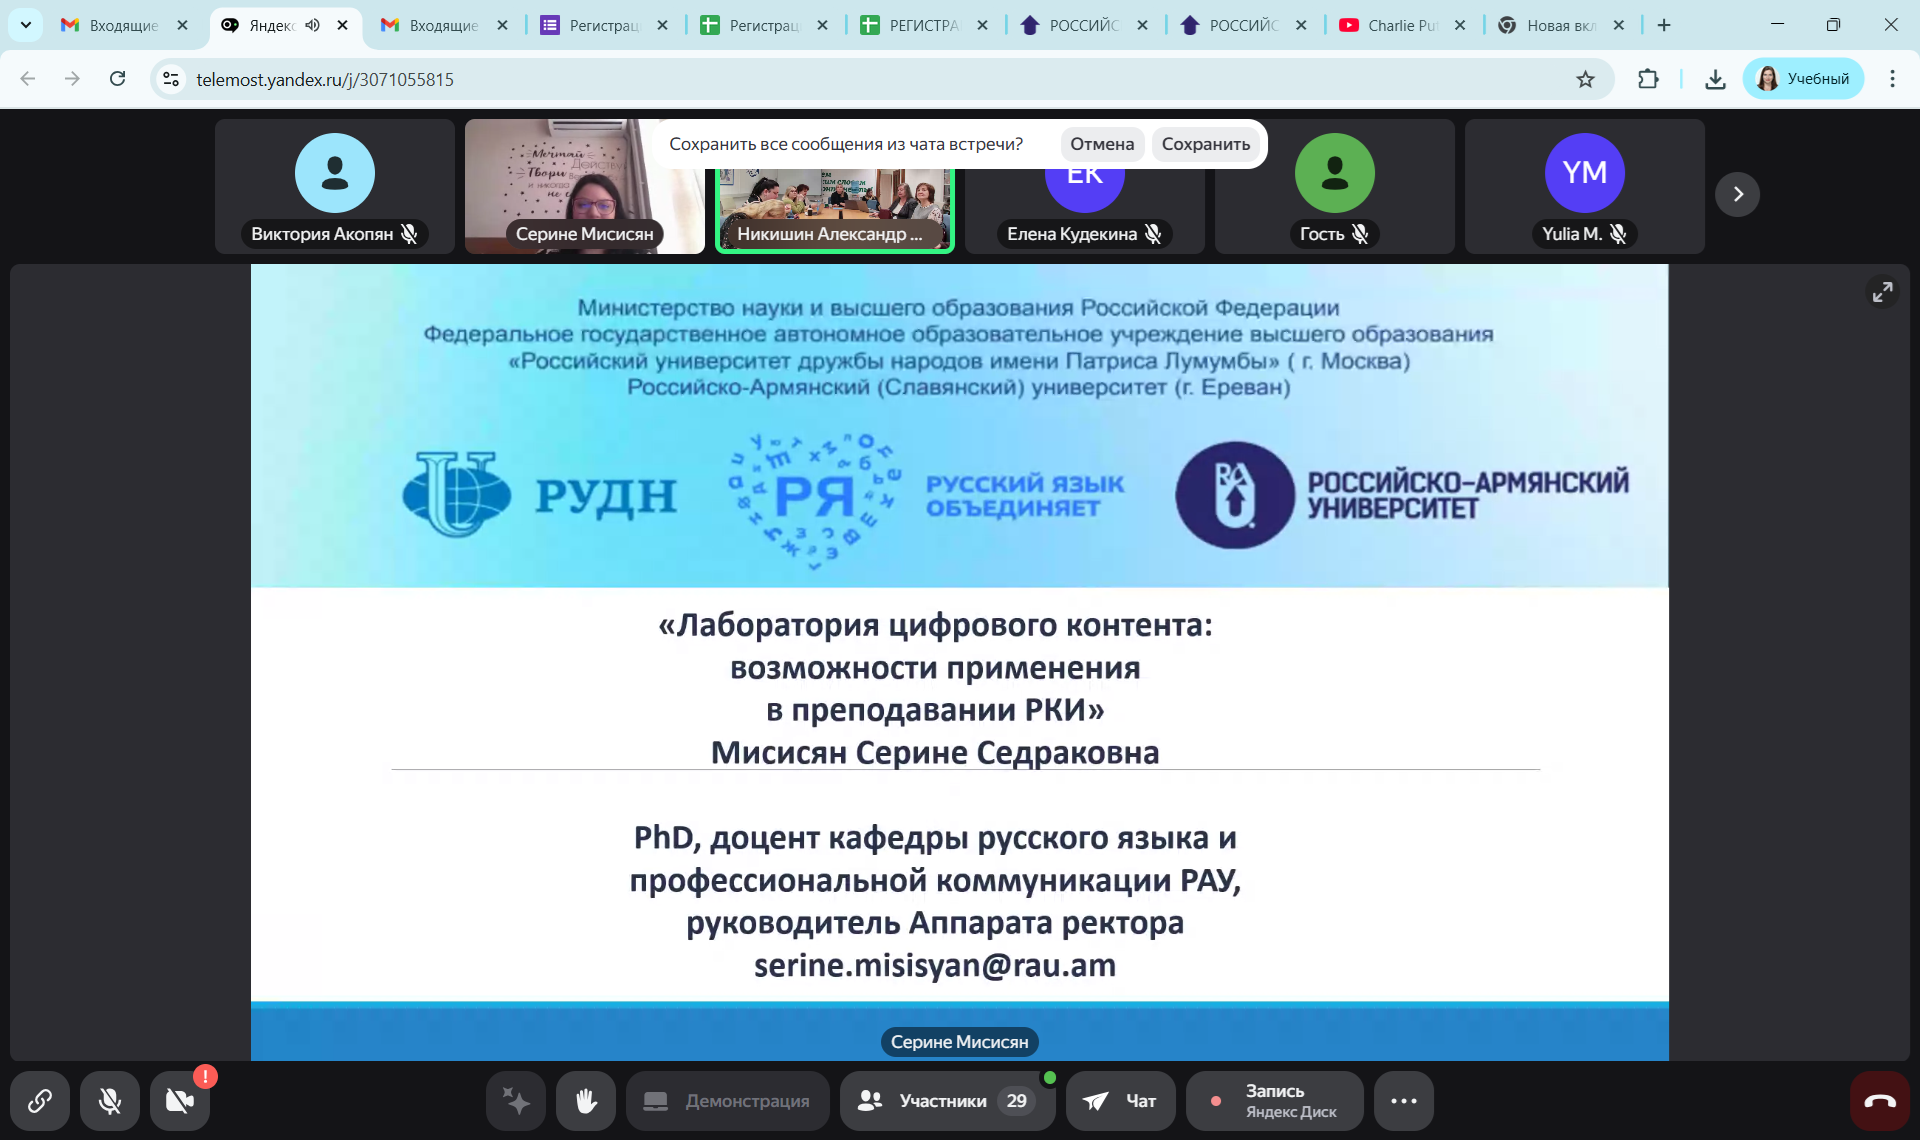
Task: Toggle the Запись Яндекс Диск recording
Action: tap(1274, 1101)
